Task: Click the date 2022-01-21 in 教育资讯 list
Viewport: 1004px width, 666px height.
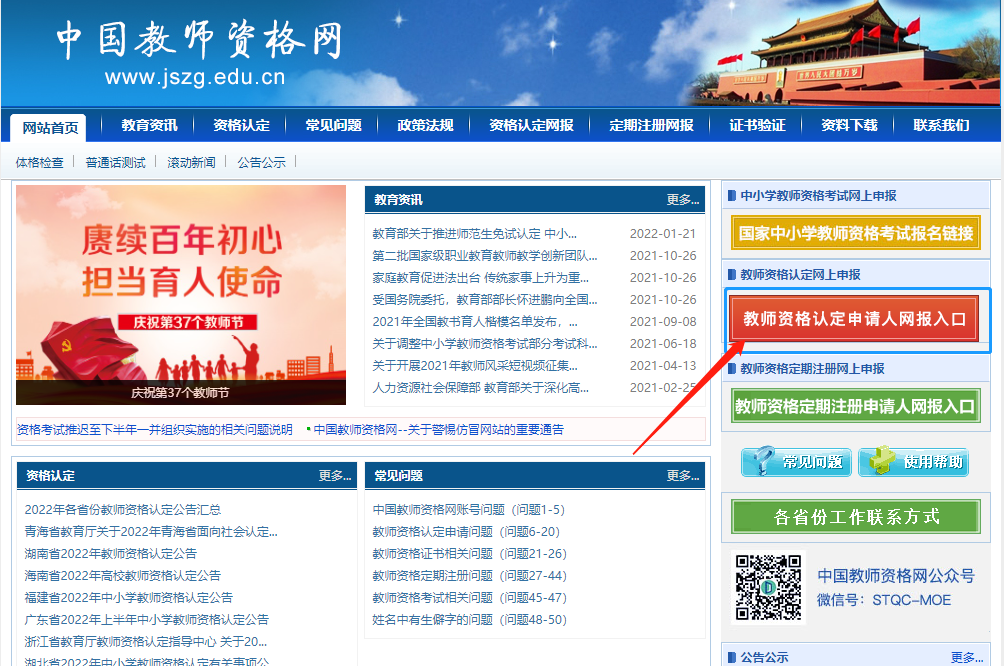Action: tap(663, 234)
